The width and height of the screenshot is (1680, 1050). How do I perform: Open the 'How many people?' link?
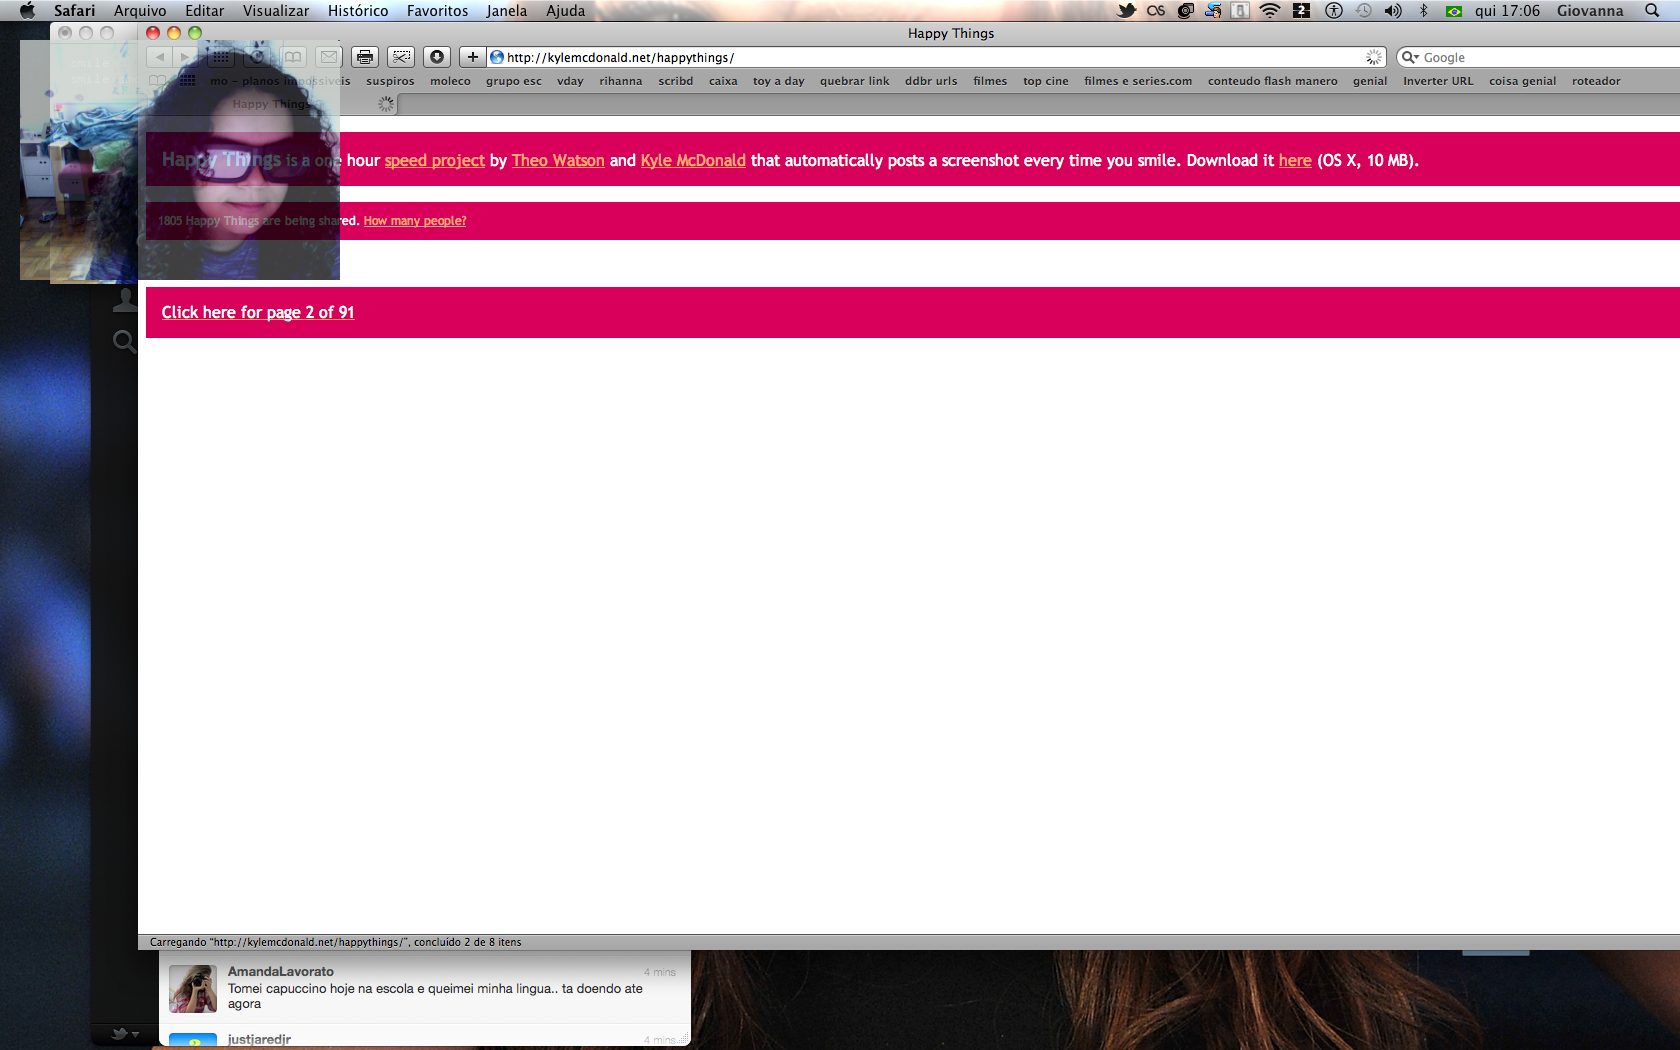tap(415, 221)
